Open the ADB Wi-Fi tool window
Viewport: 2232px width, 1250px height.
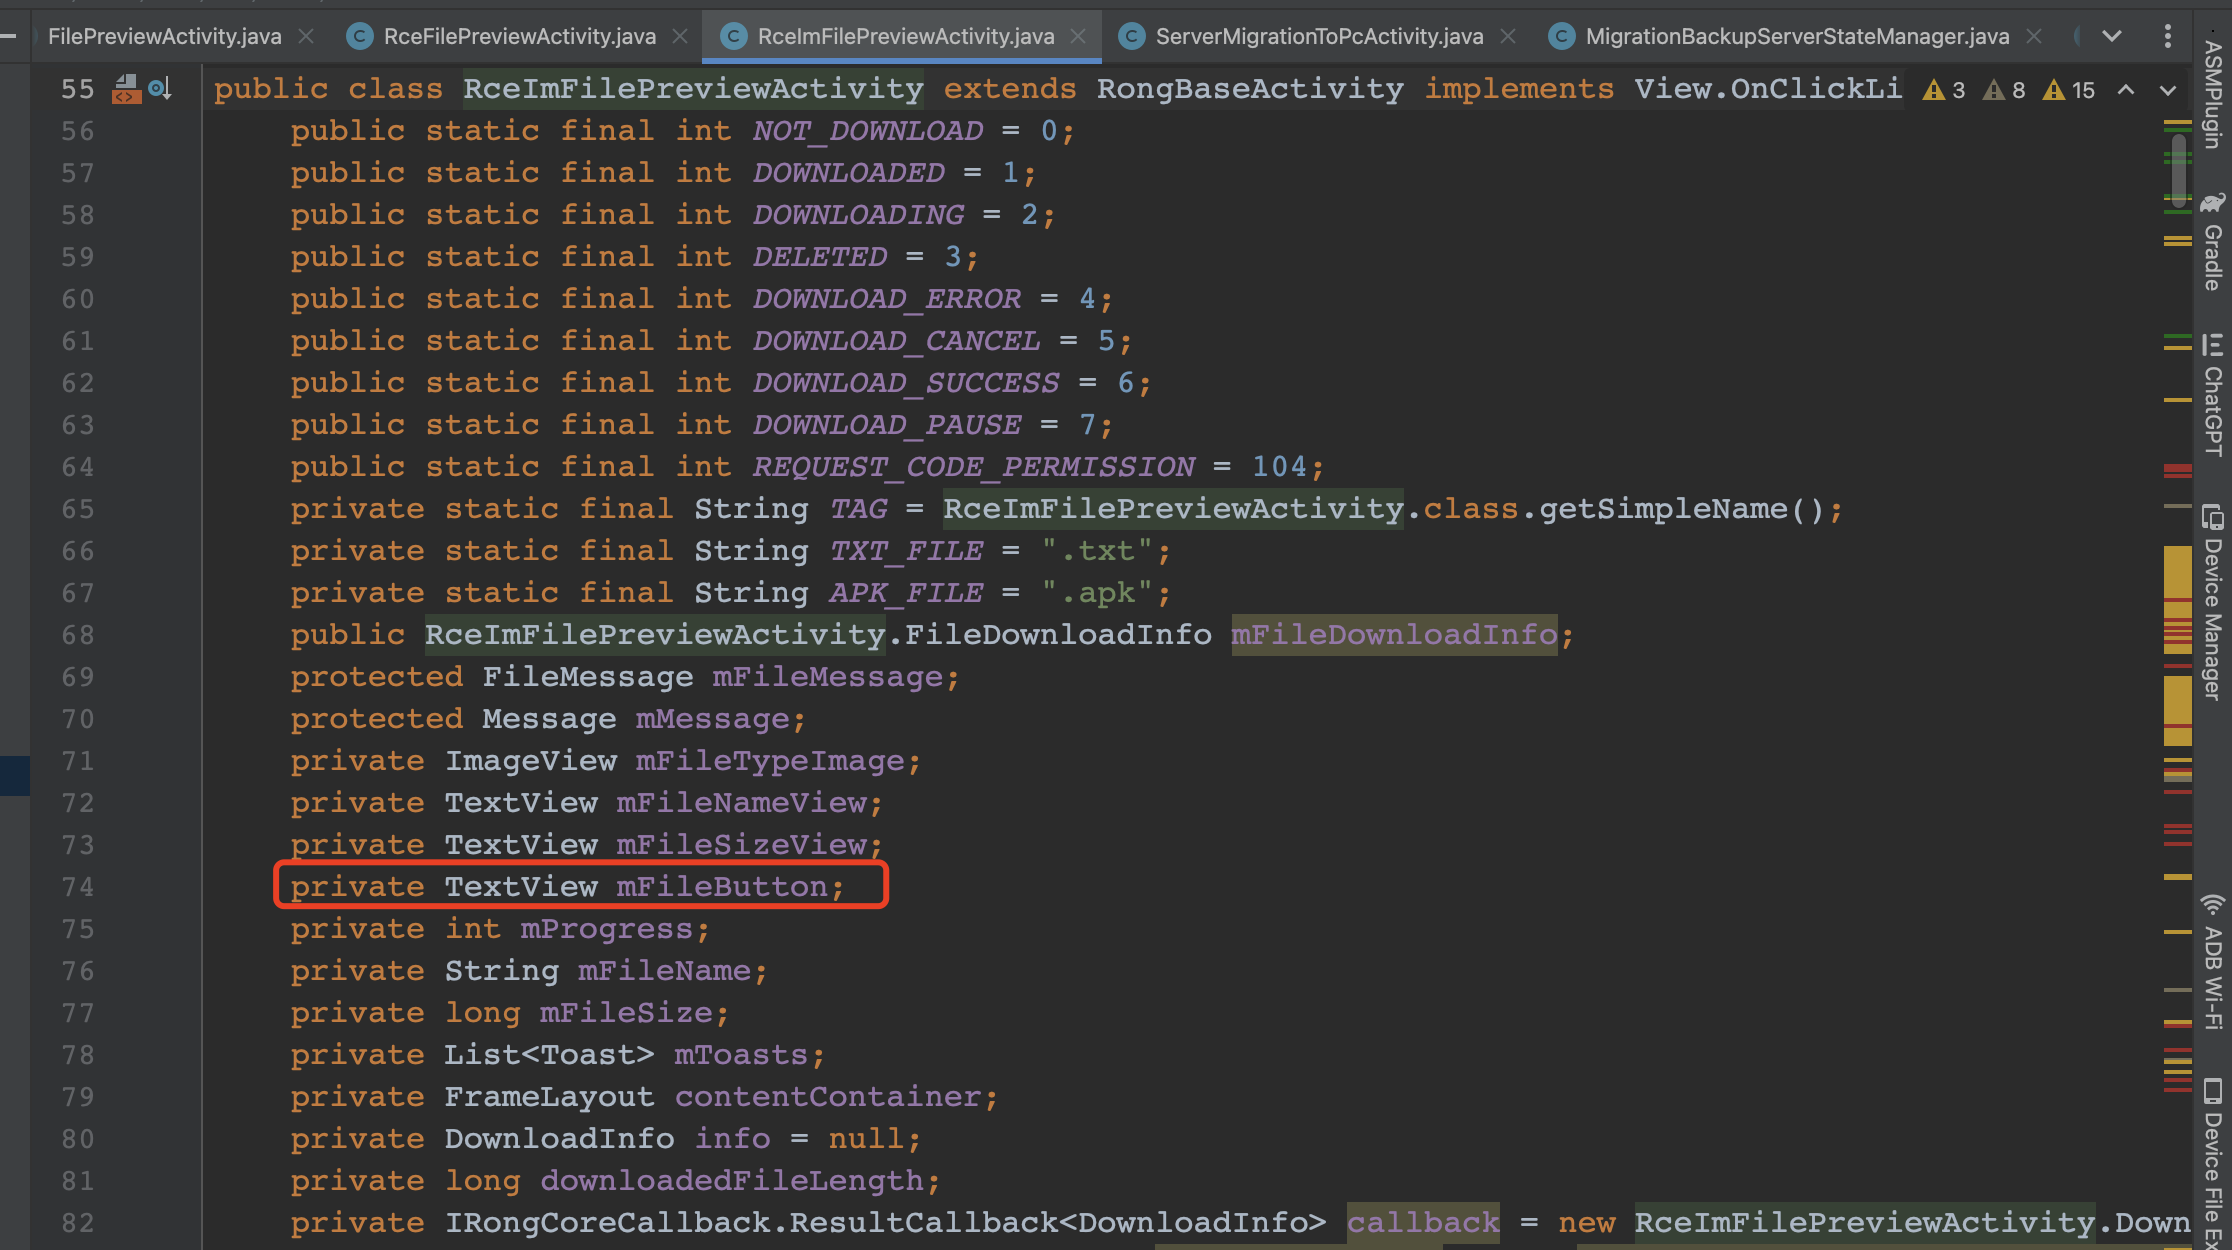pos(2212,962)
